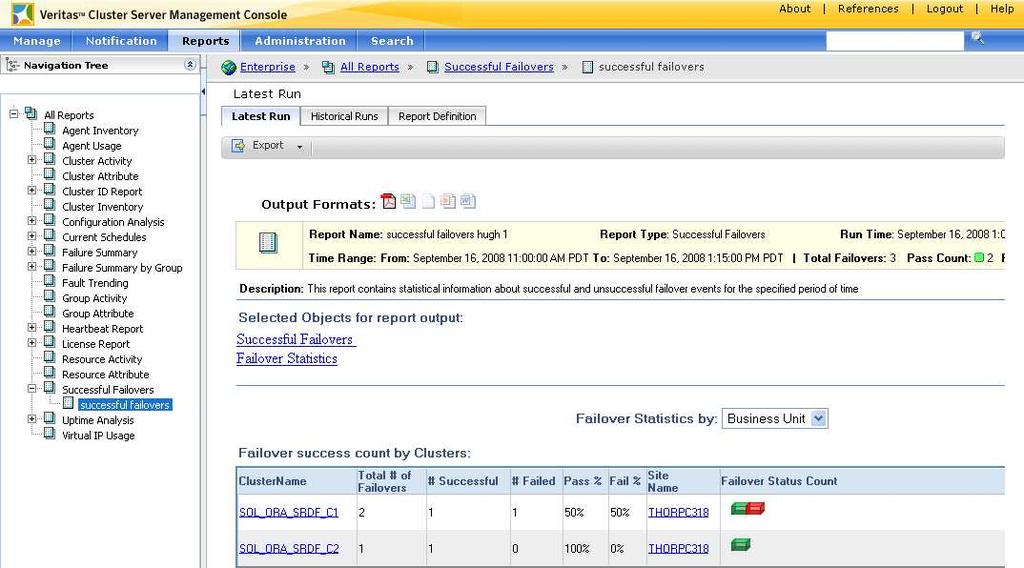Image resolution: width=1024 pixels, height=568 pixels.
Task: Select the Latest Run tab
Action: [261, 116]
